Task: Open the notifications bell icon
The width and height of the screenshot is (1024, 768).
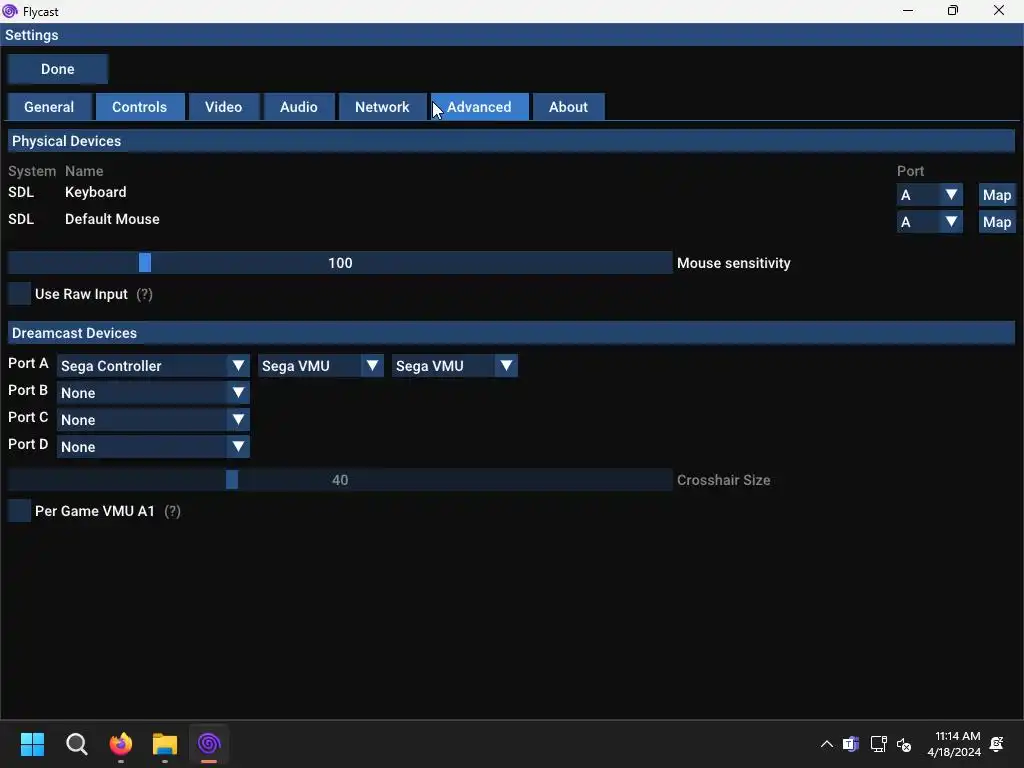Action: (997, 744)
